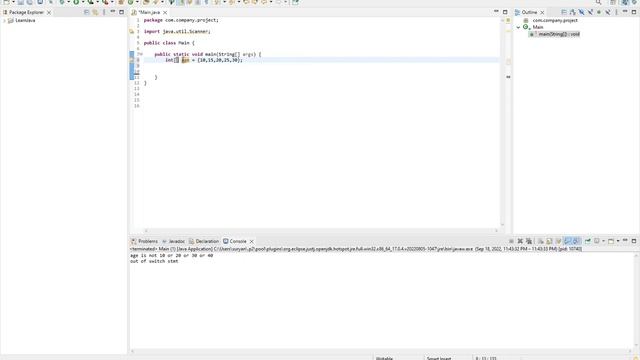Close the Outline view
This screenshot has height=360, width=640.
click(x=542, y=13)
